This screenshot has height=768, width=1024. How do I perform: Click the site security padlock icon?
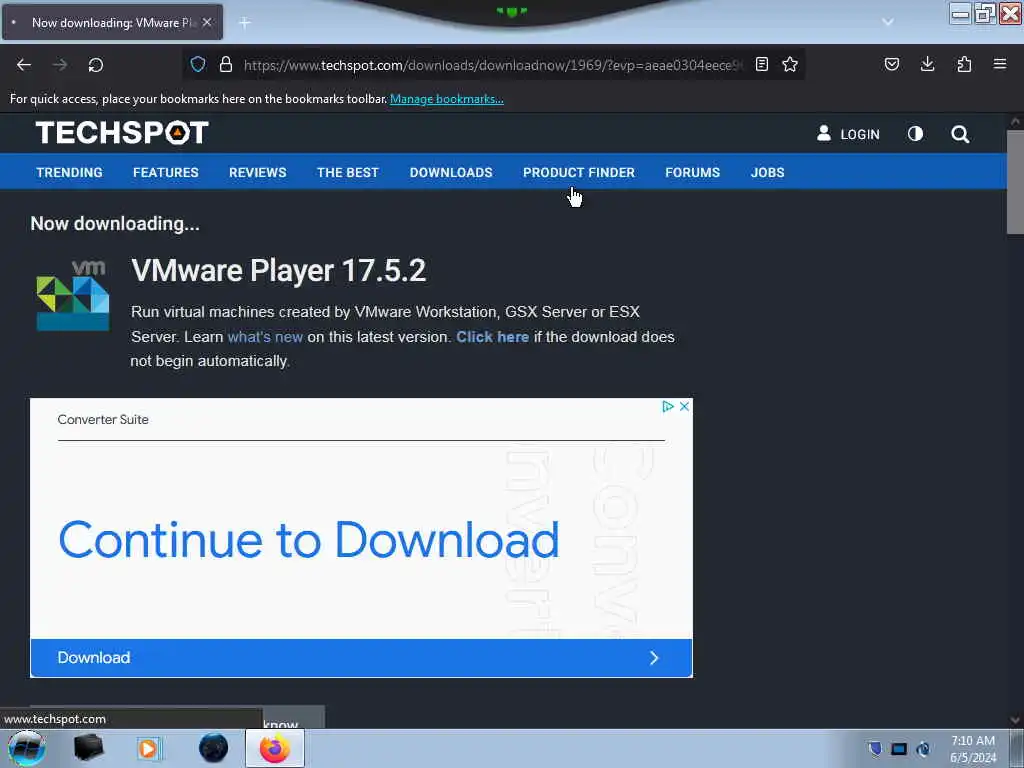coord(226,64)
